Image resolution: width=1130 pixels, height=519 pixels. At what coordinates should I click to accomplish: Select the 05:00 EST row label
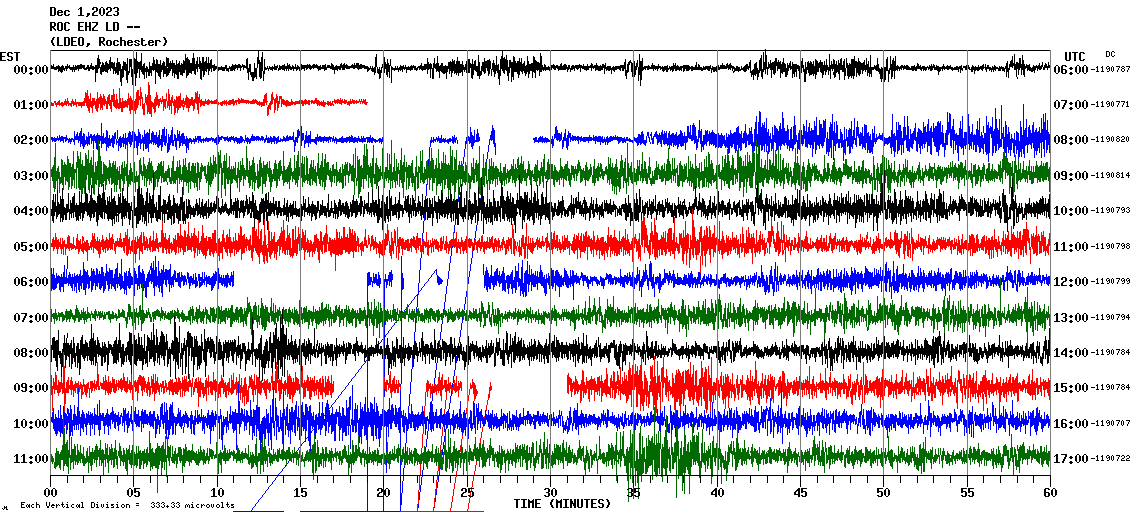coord(30,247)
